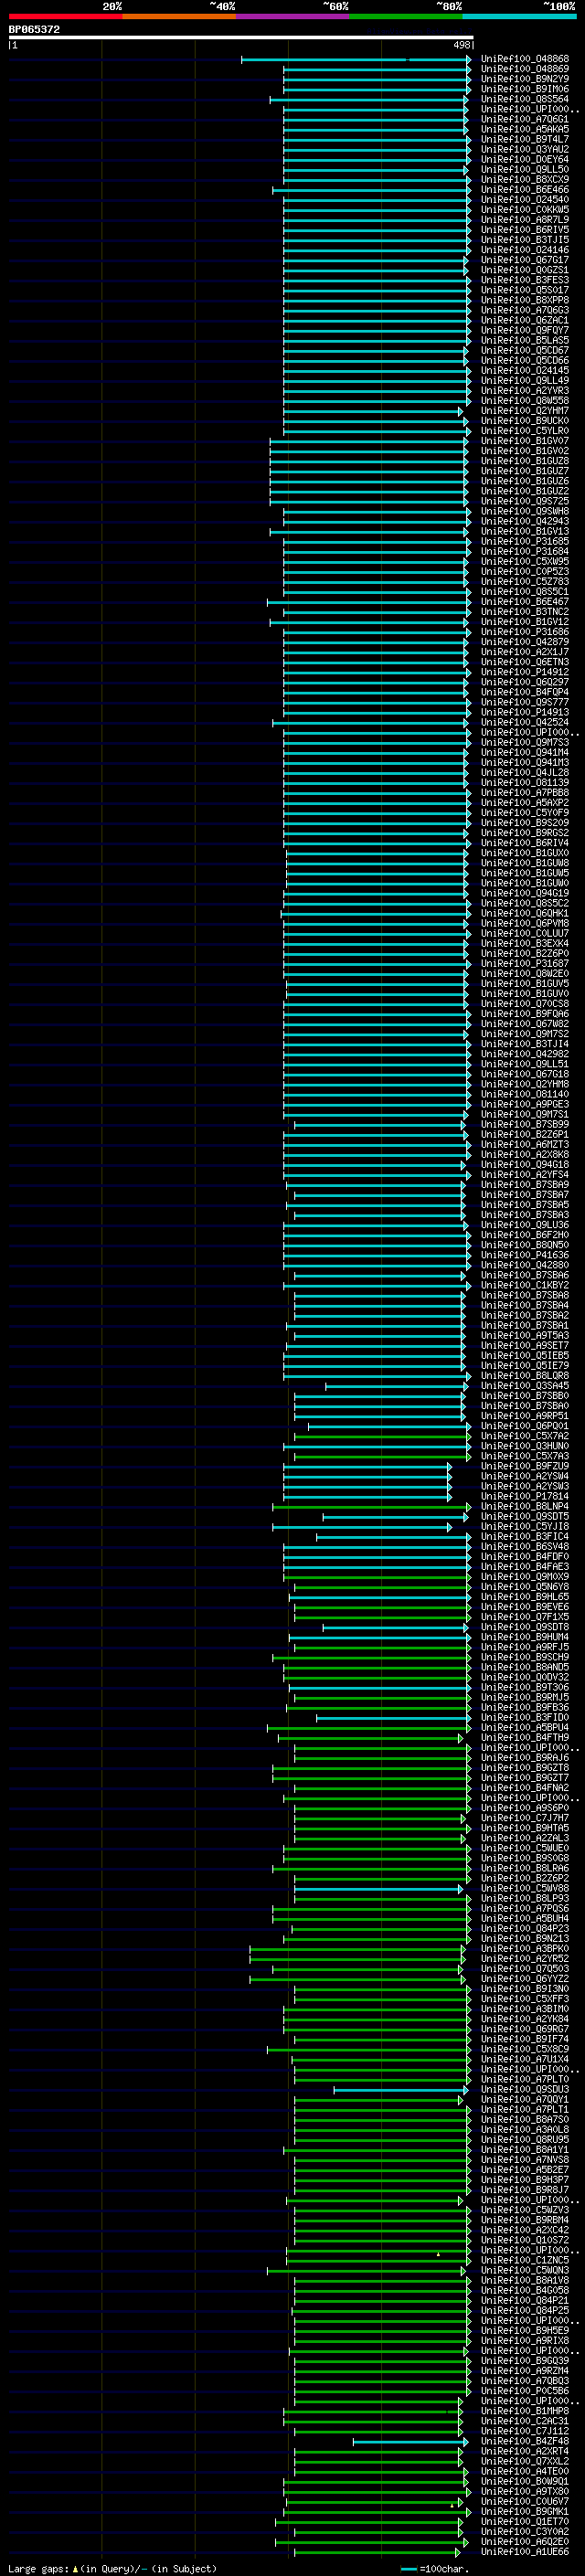
Task: Click the 498 query end position
Action: [x=461, y=45]
